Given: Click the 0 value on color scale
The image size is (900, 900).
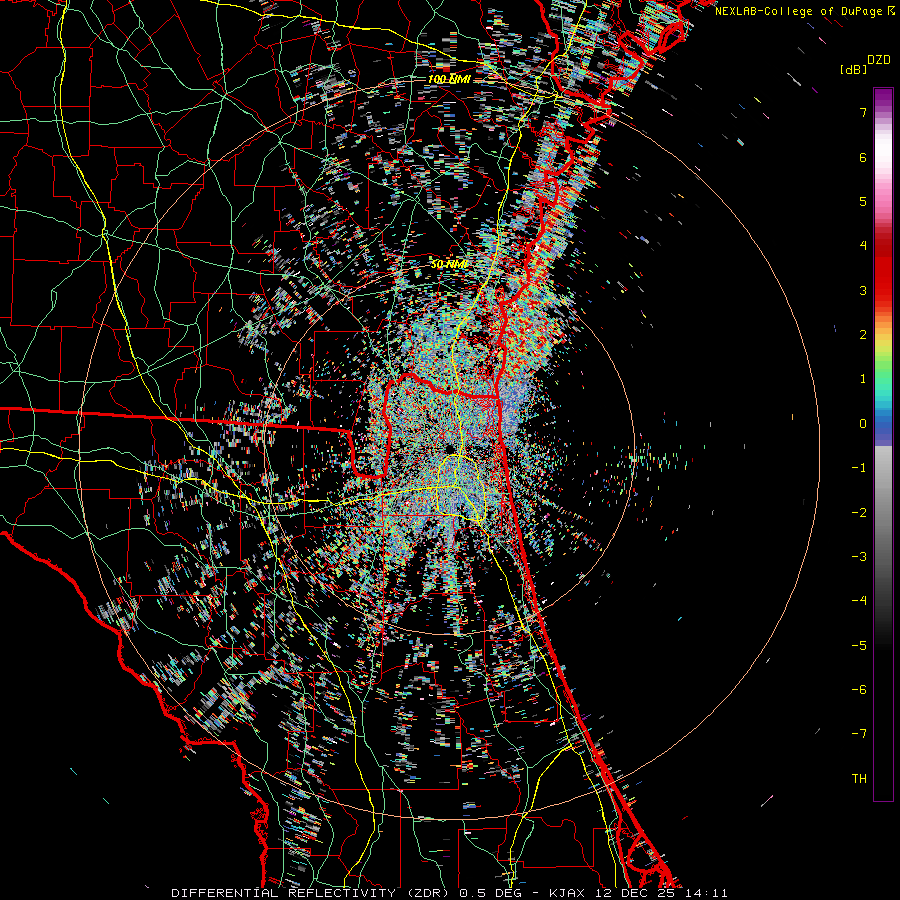Looking at the screenshot, I should [x=863, y=424].
